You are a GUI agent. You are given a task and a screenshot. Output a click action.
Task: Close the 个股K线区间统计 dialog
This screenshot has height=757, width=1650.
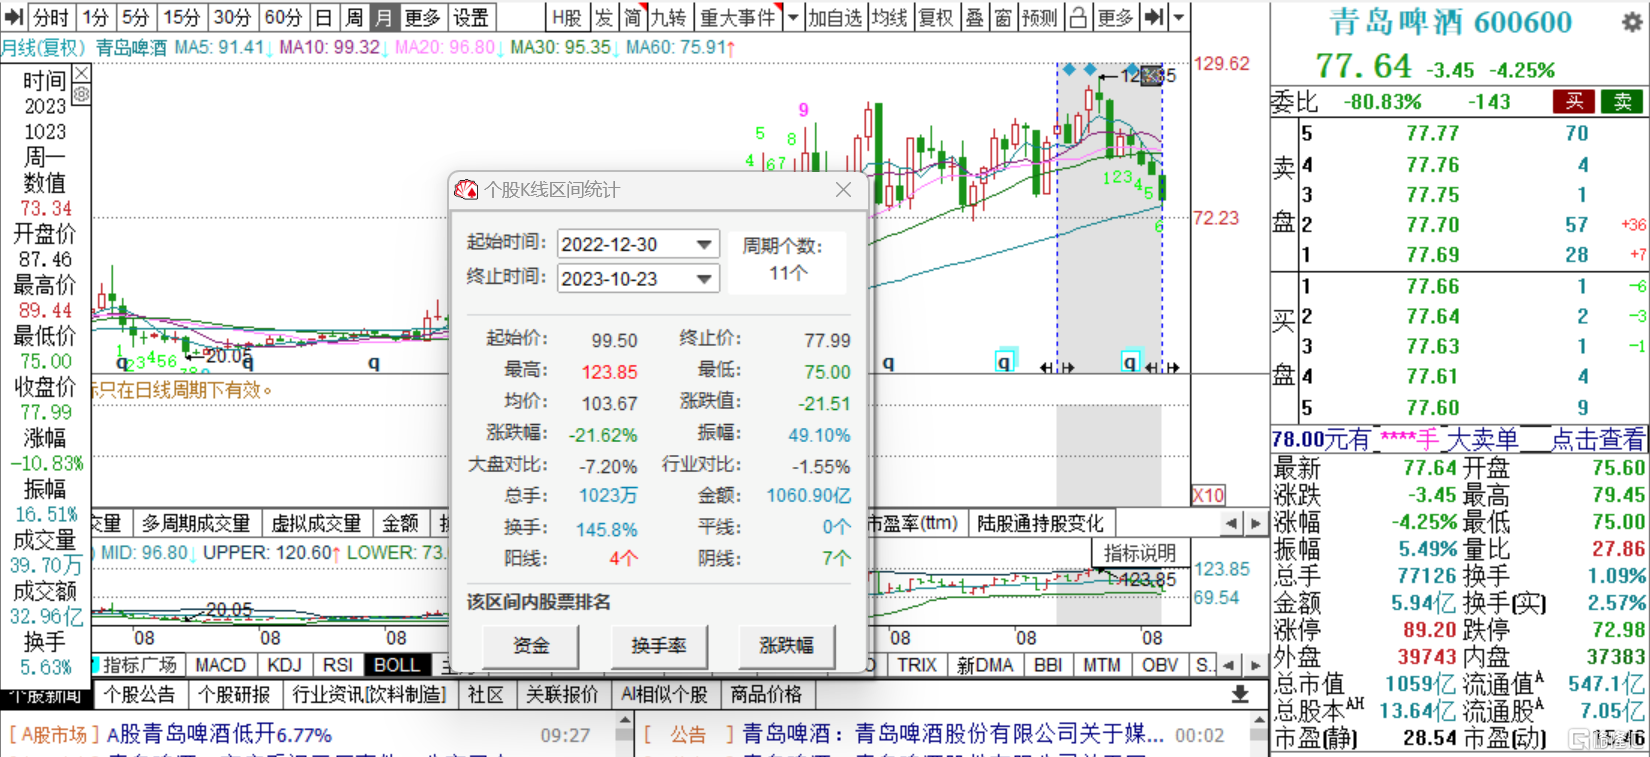click(x=843, y=189)
